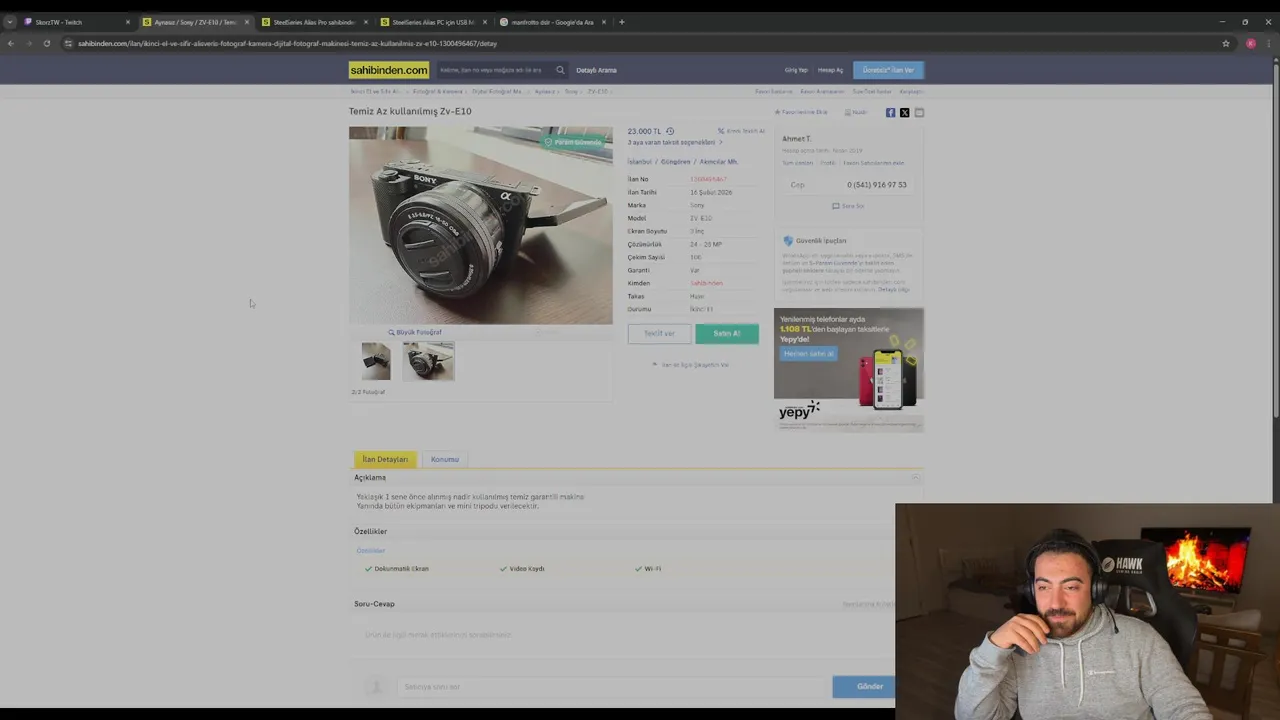Click Soru Sor message link
The width and height of the screenshot is (1280, 720).
pyautogui.click(x=848, y=206)
